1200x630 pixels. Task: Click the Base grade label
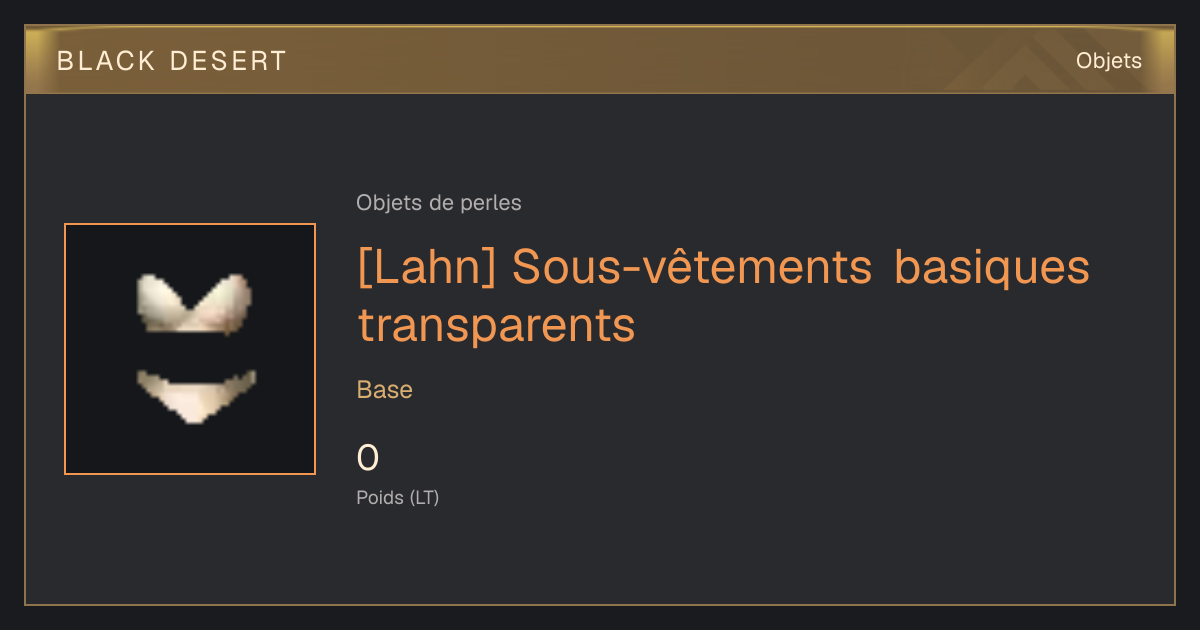[385, 390]
